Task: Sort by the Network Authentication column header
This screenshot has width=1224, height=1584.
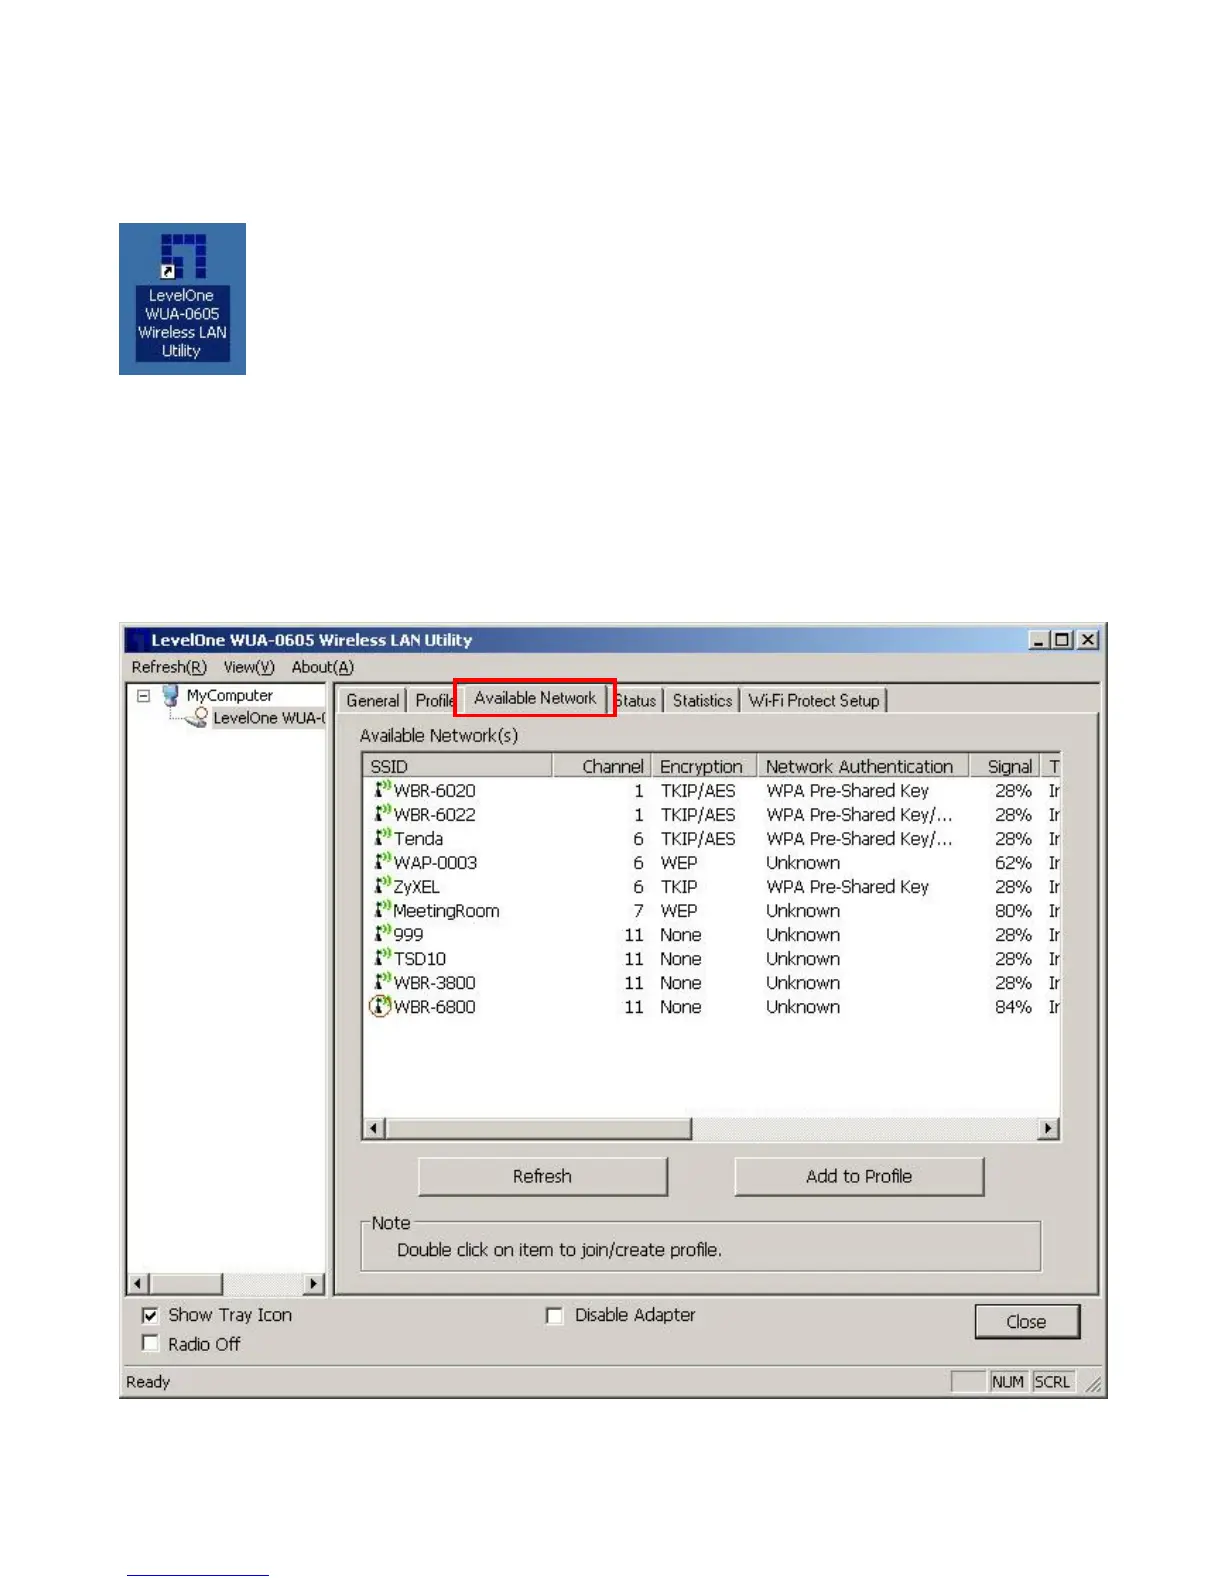Action: click(x=863, y=766)
